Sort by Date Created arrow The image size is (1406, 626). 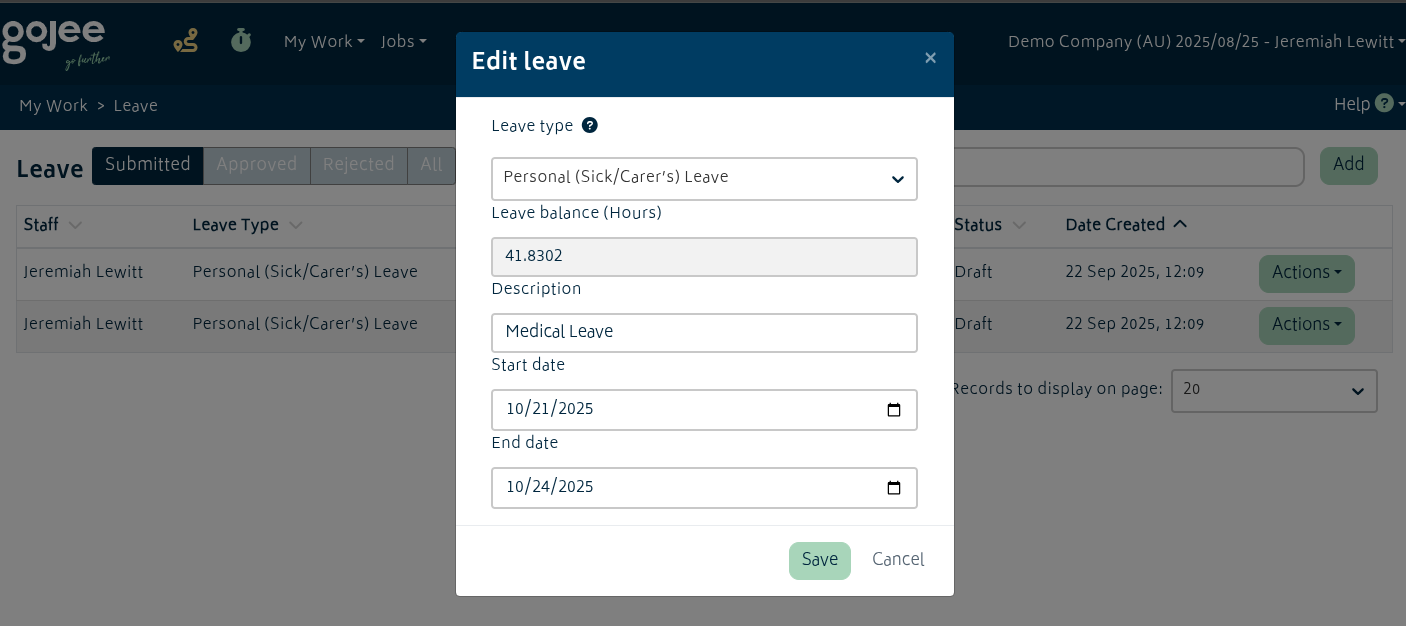click(1180, 225)
